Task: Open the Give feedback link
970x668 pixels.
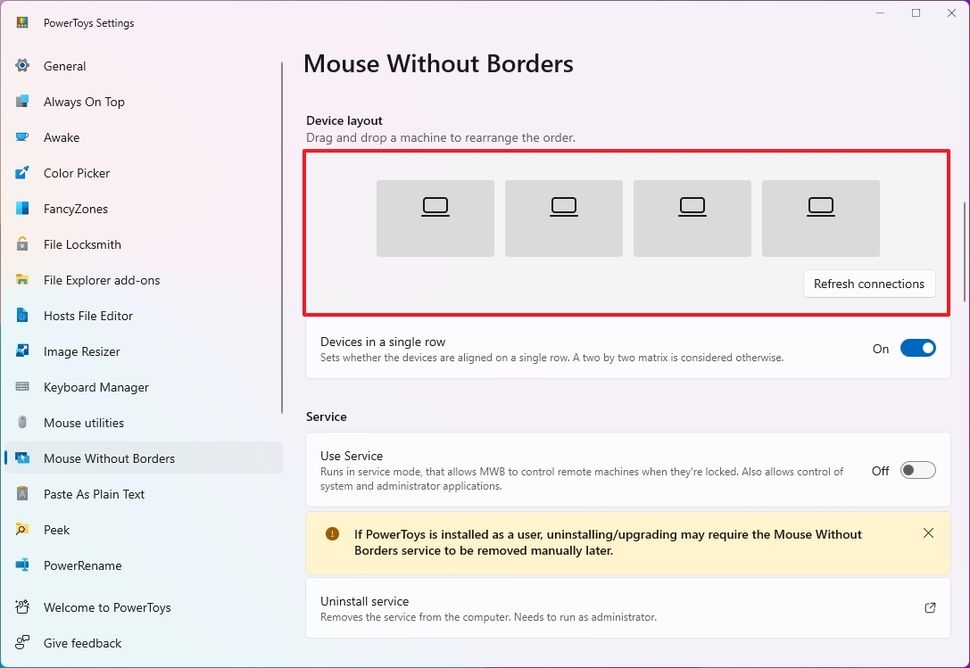Action: [82, 643]
